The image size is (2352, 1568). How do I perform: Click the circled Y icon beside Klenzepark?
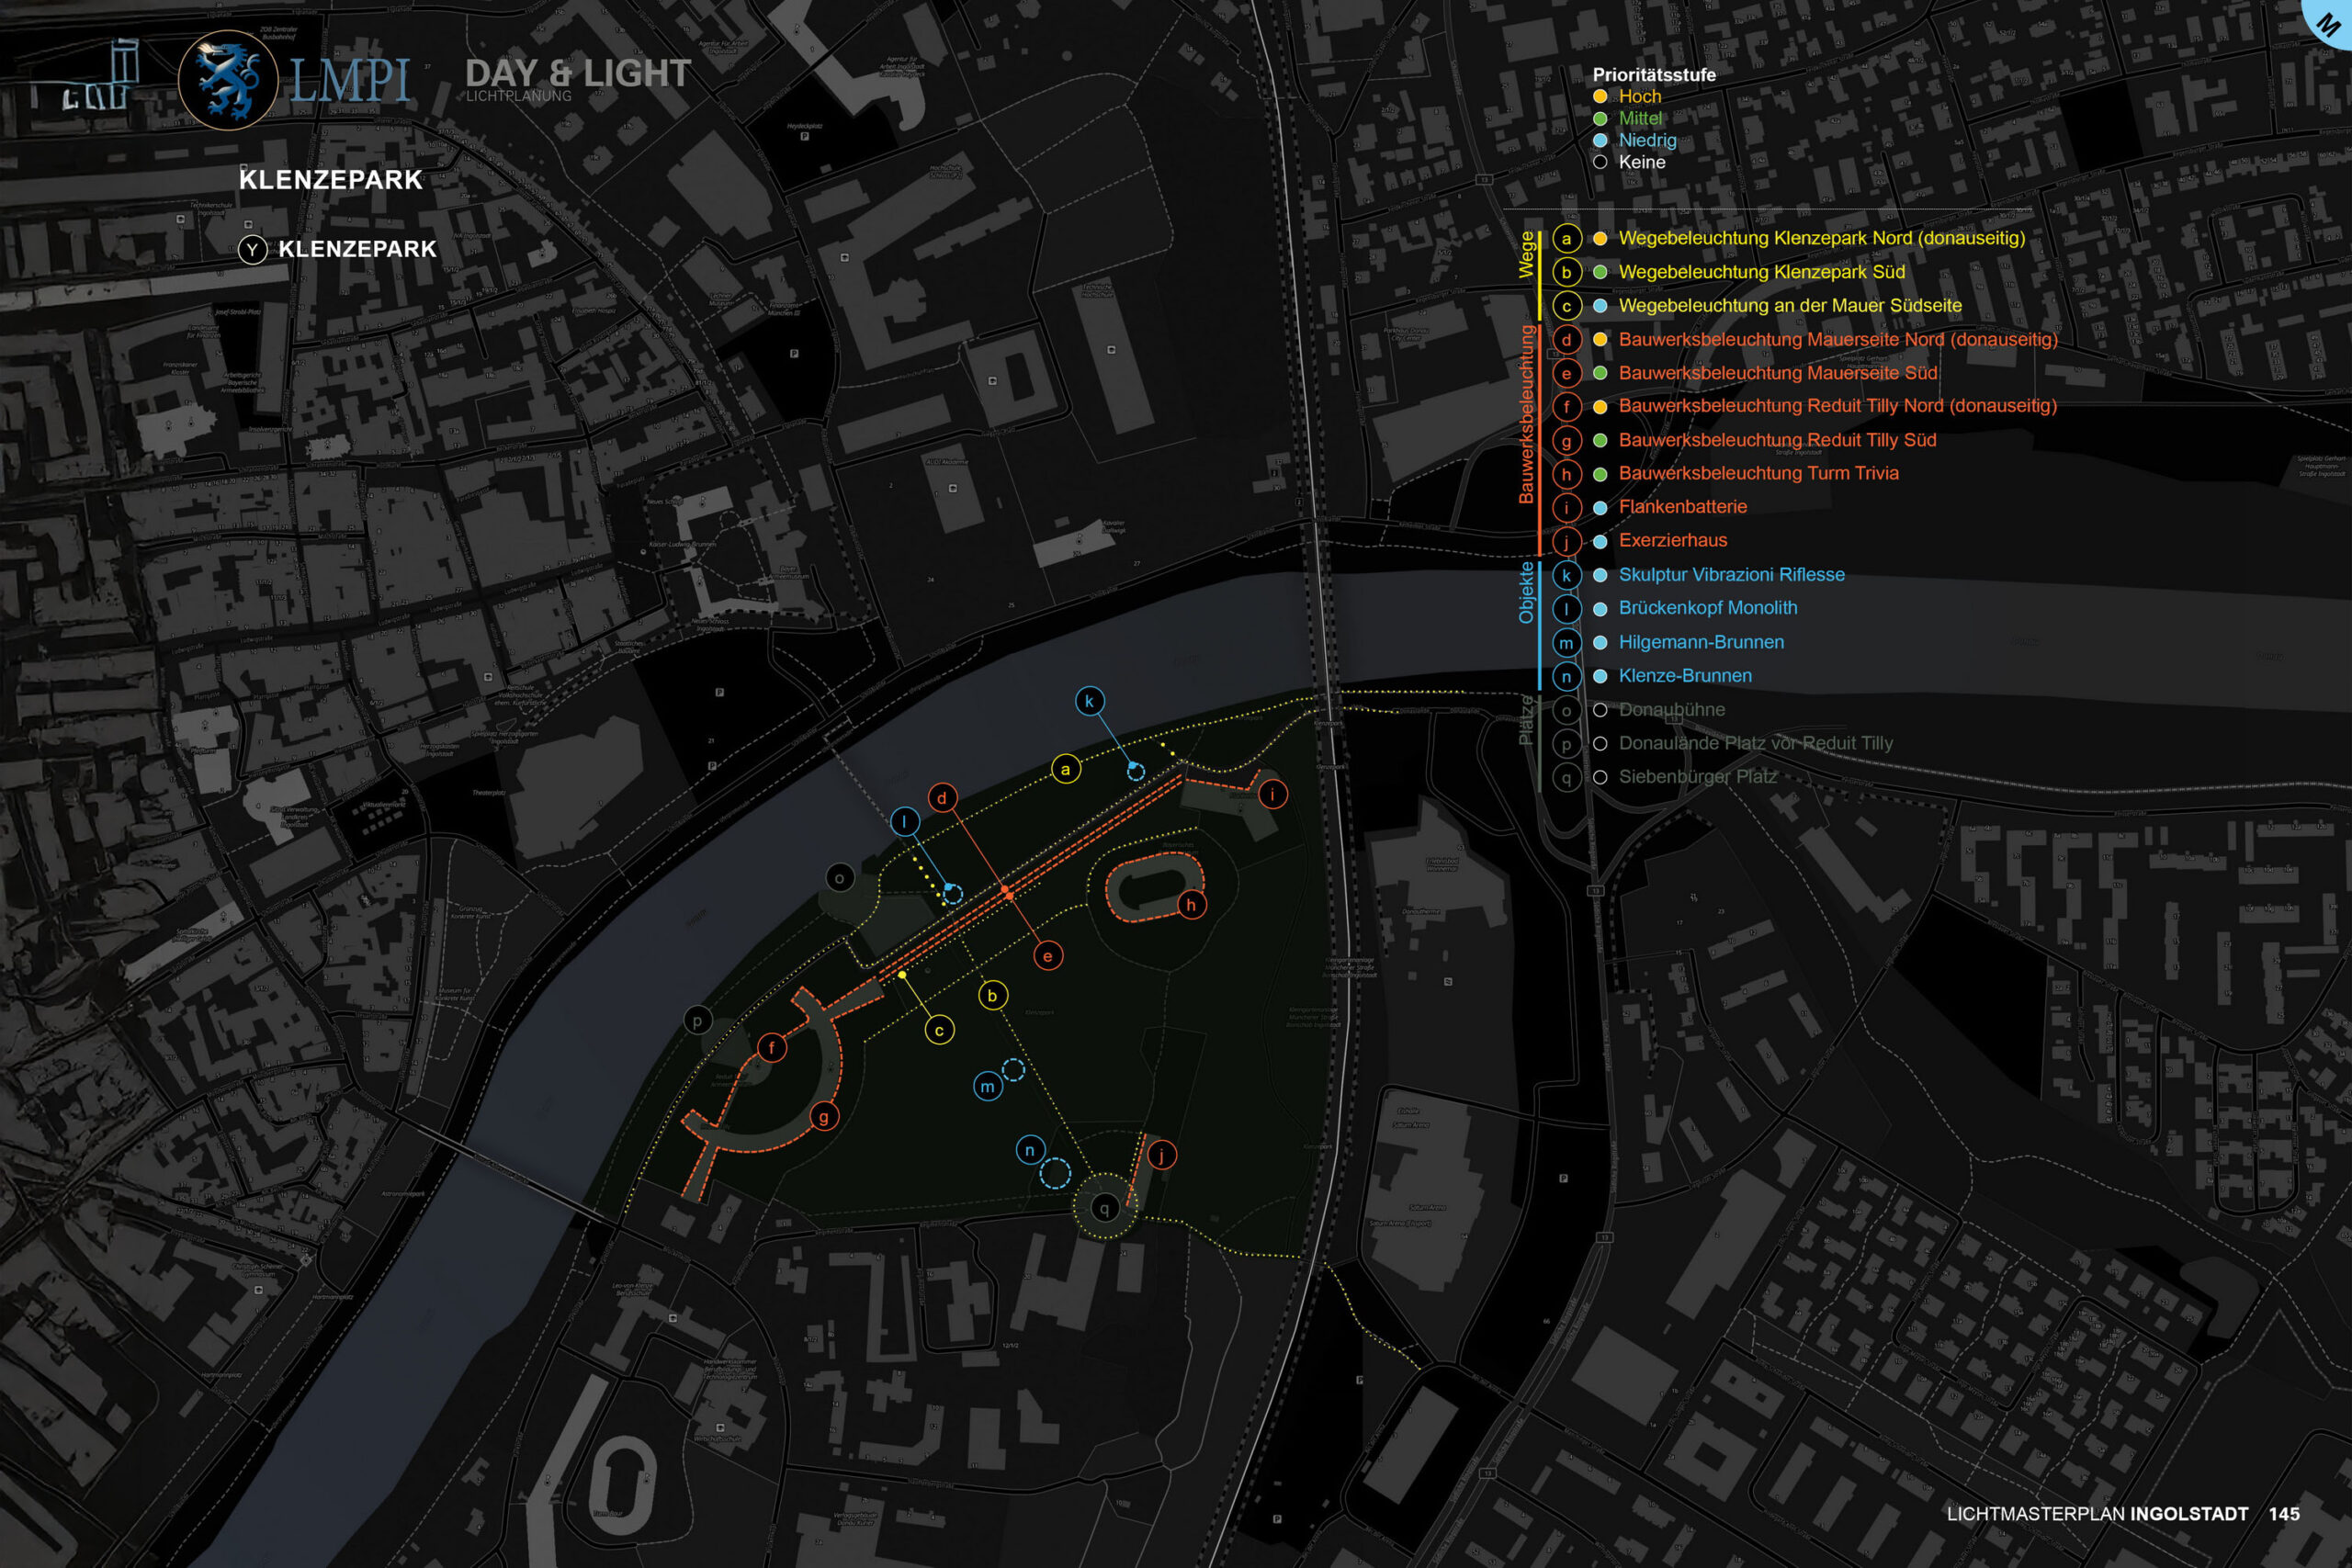click(x=252, y=250)
